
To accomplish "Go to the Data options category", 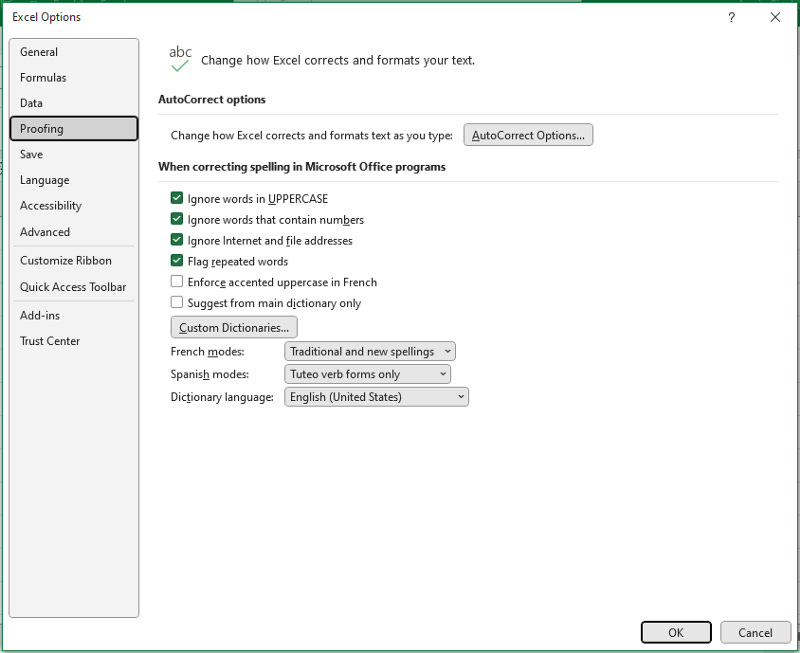I will tap(73, 103).
